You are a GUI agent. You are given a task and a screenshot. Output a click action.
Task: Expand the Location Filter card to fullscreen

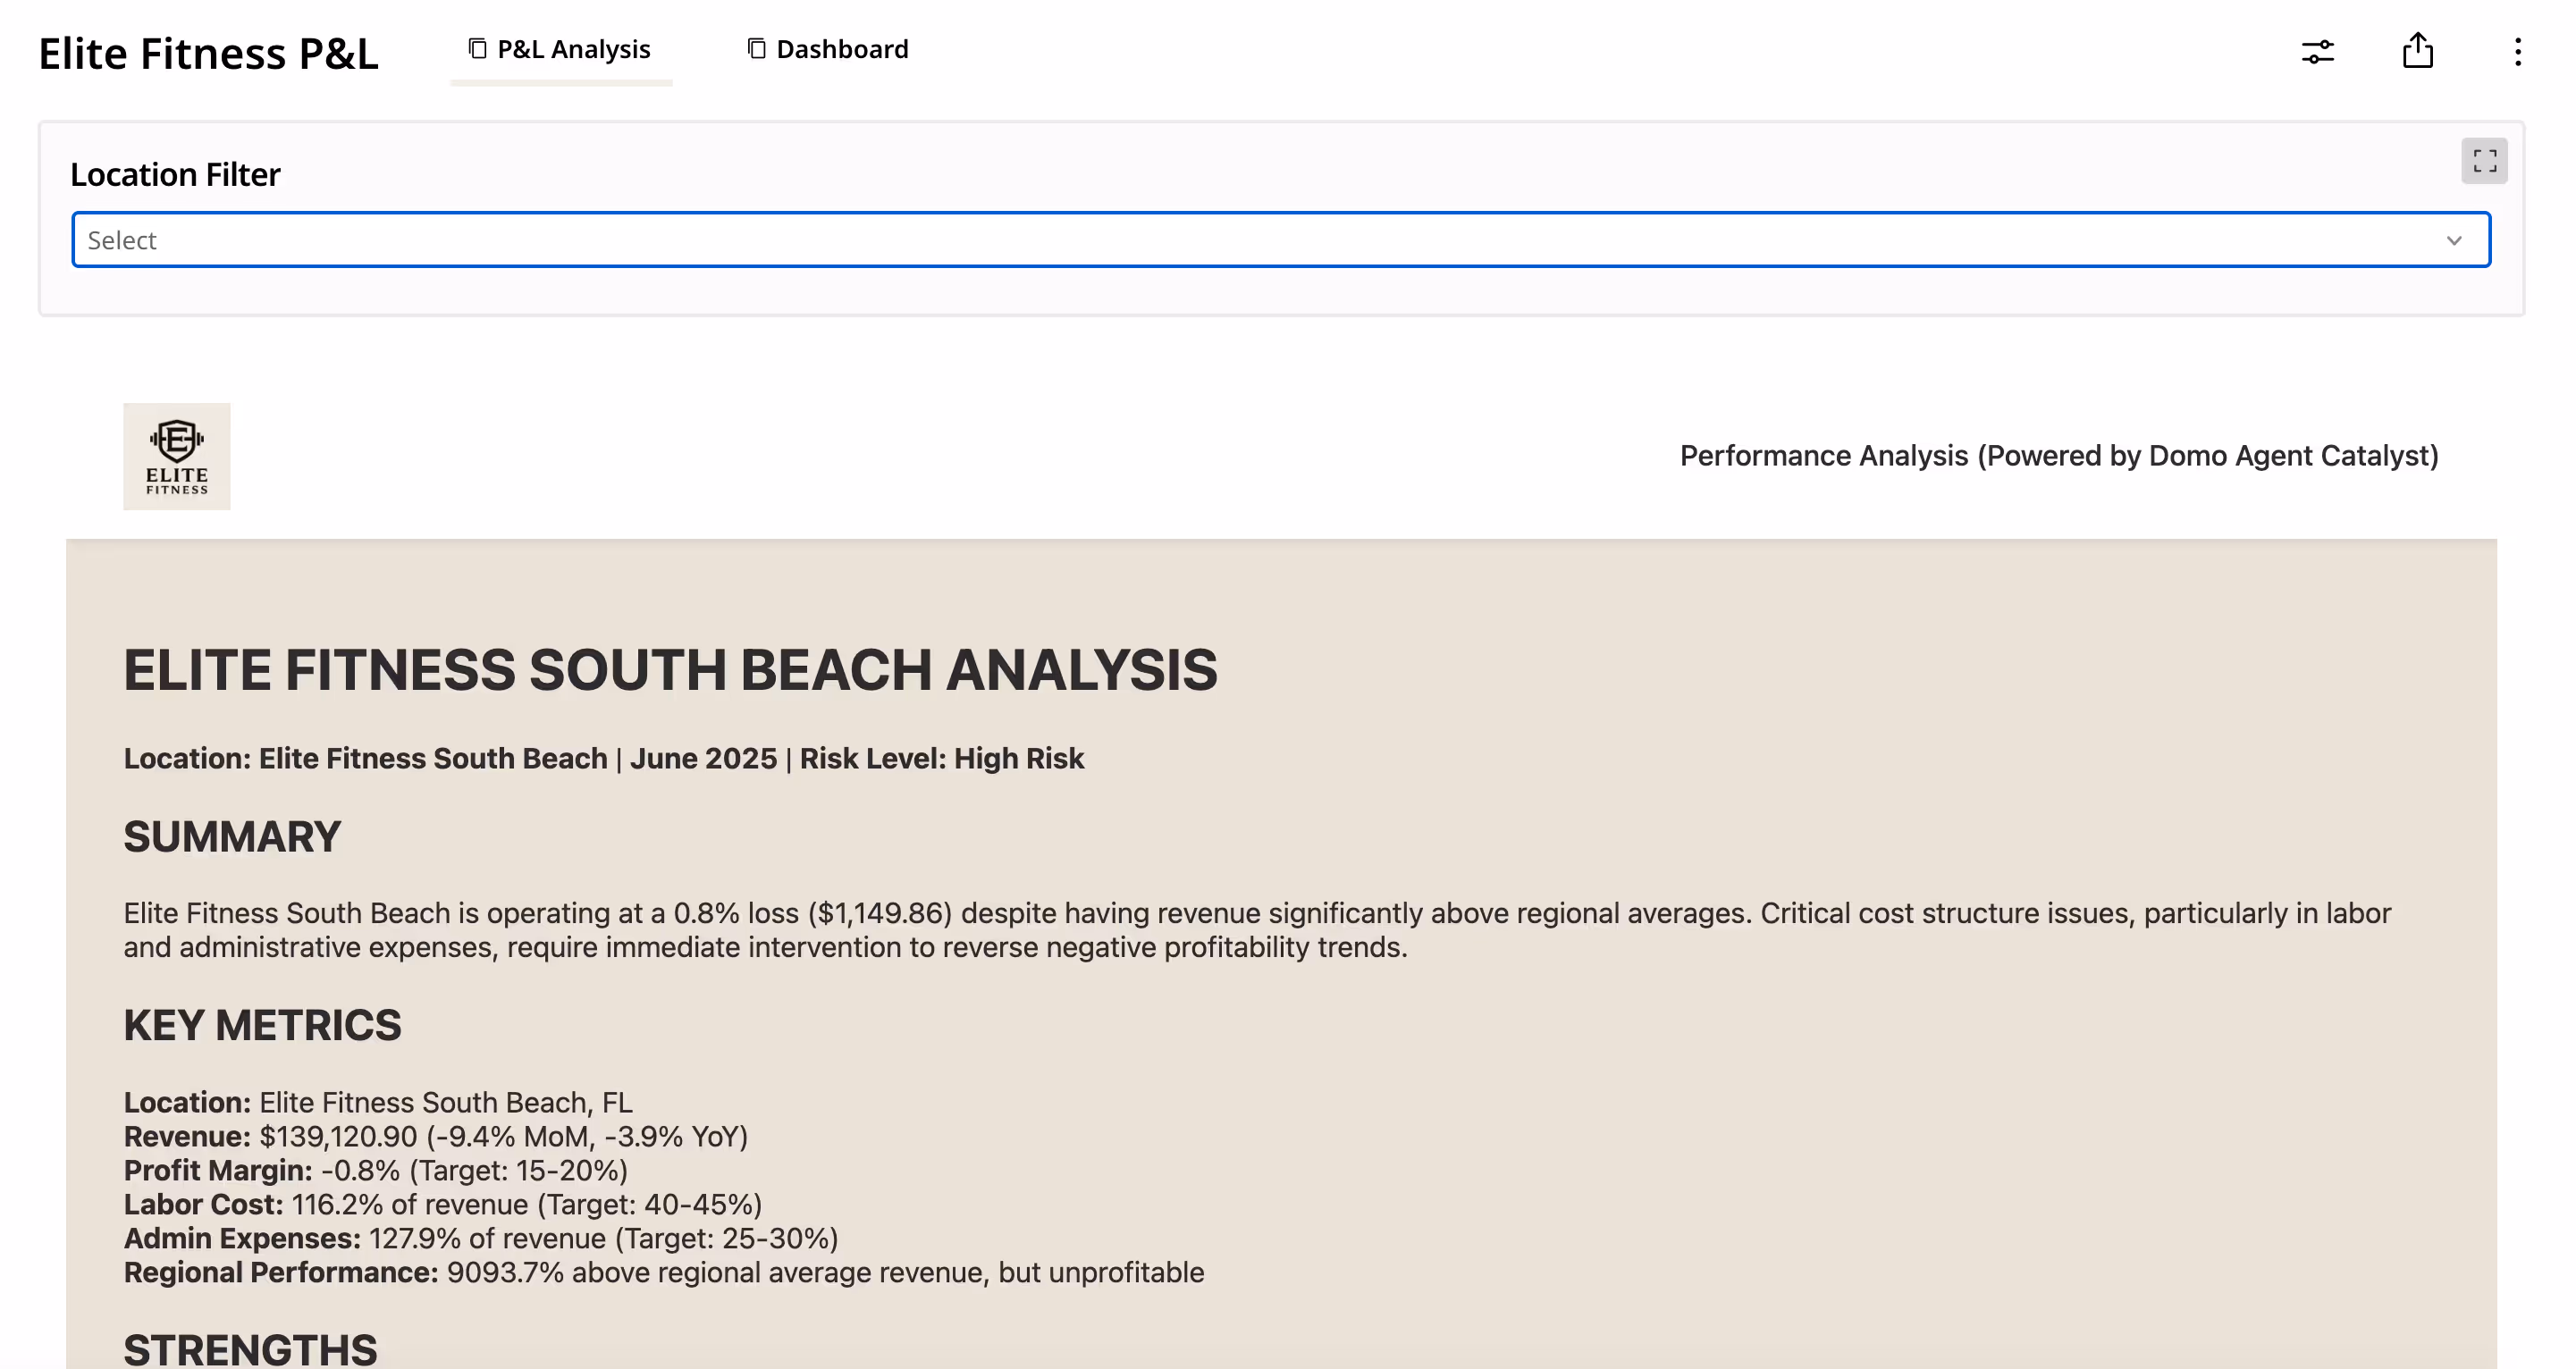click(x=2484, y=161)
